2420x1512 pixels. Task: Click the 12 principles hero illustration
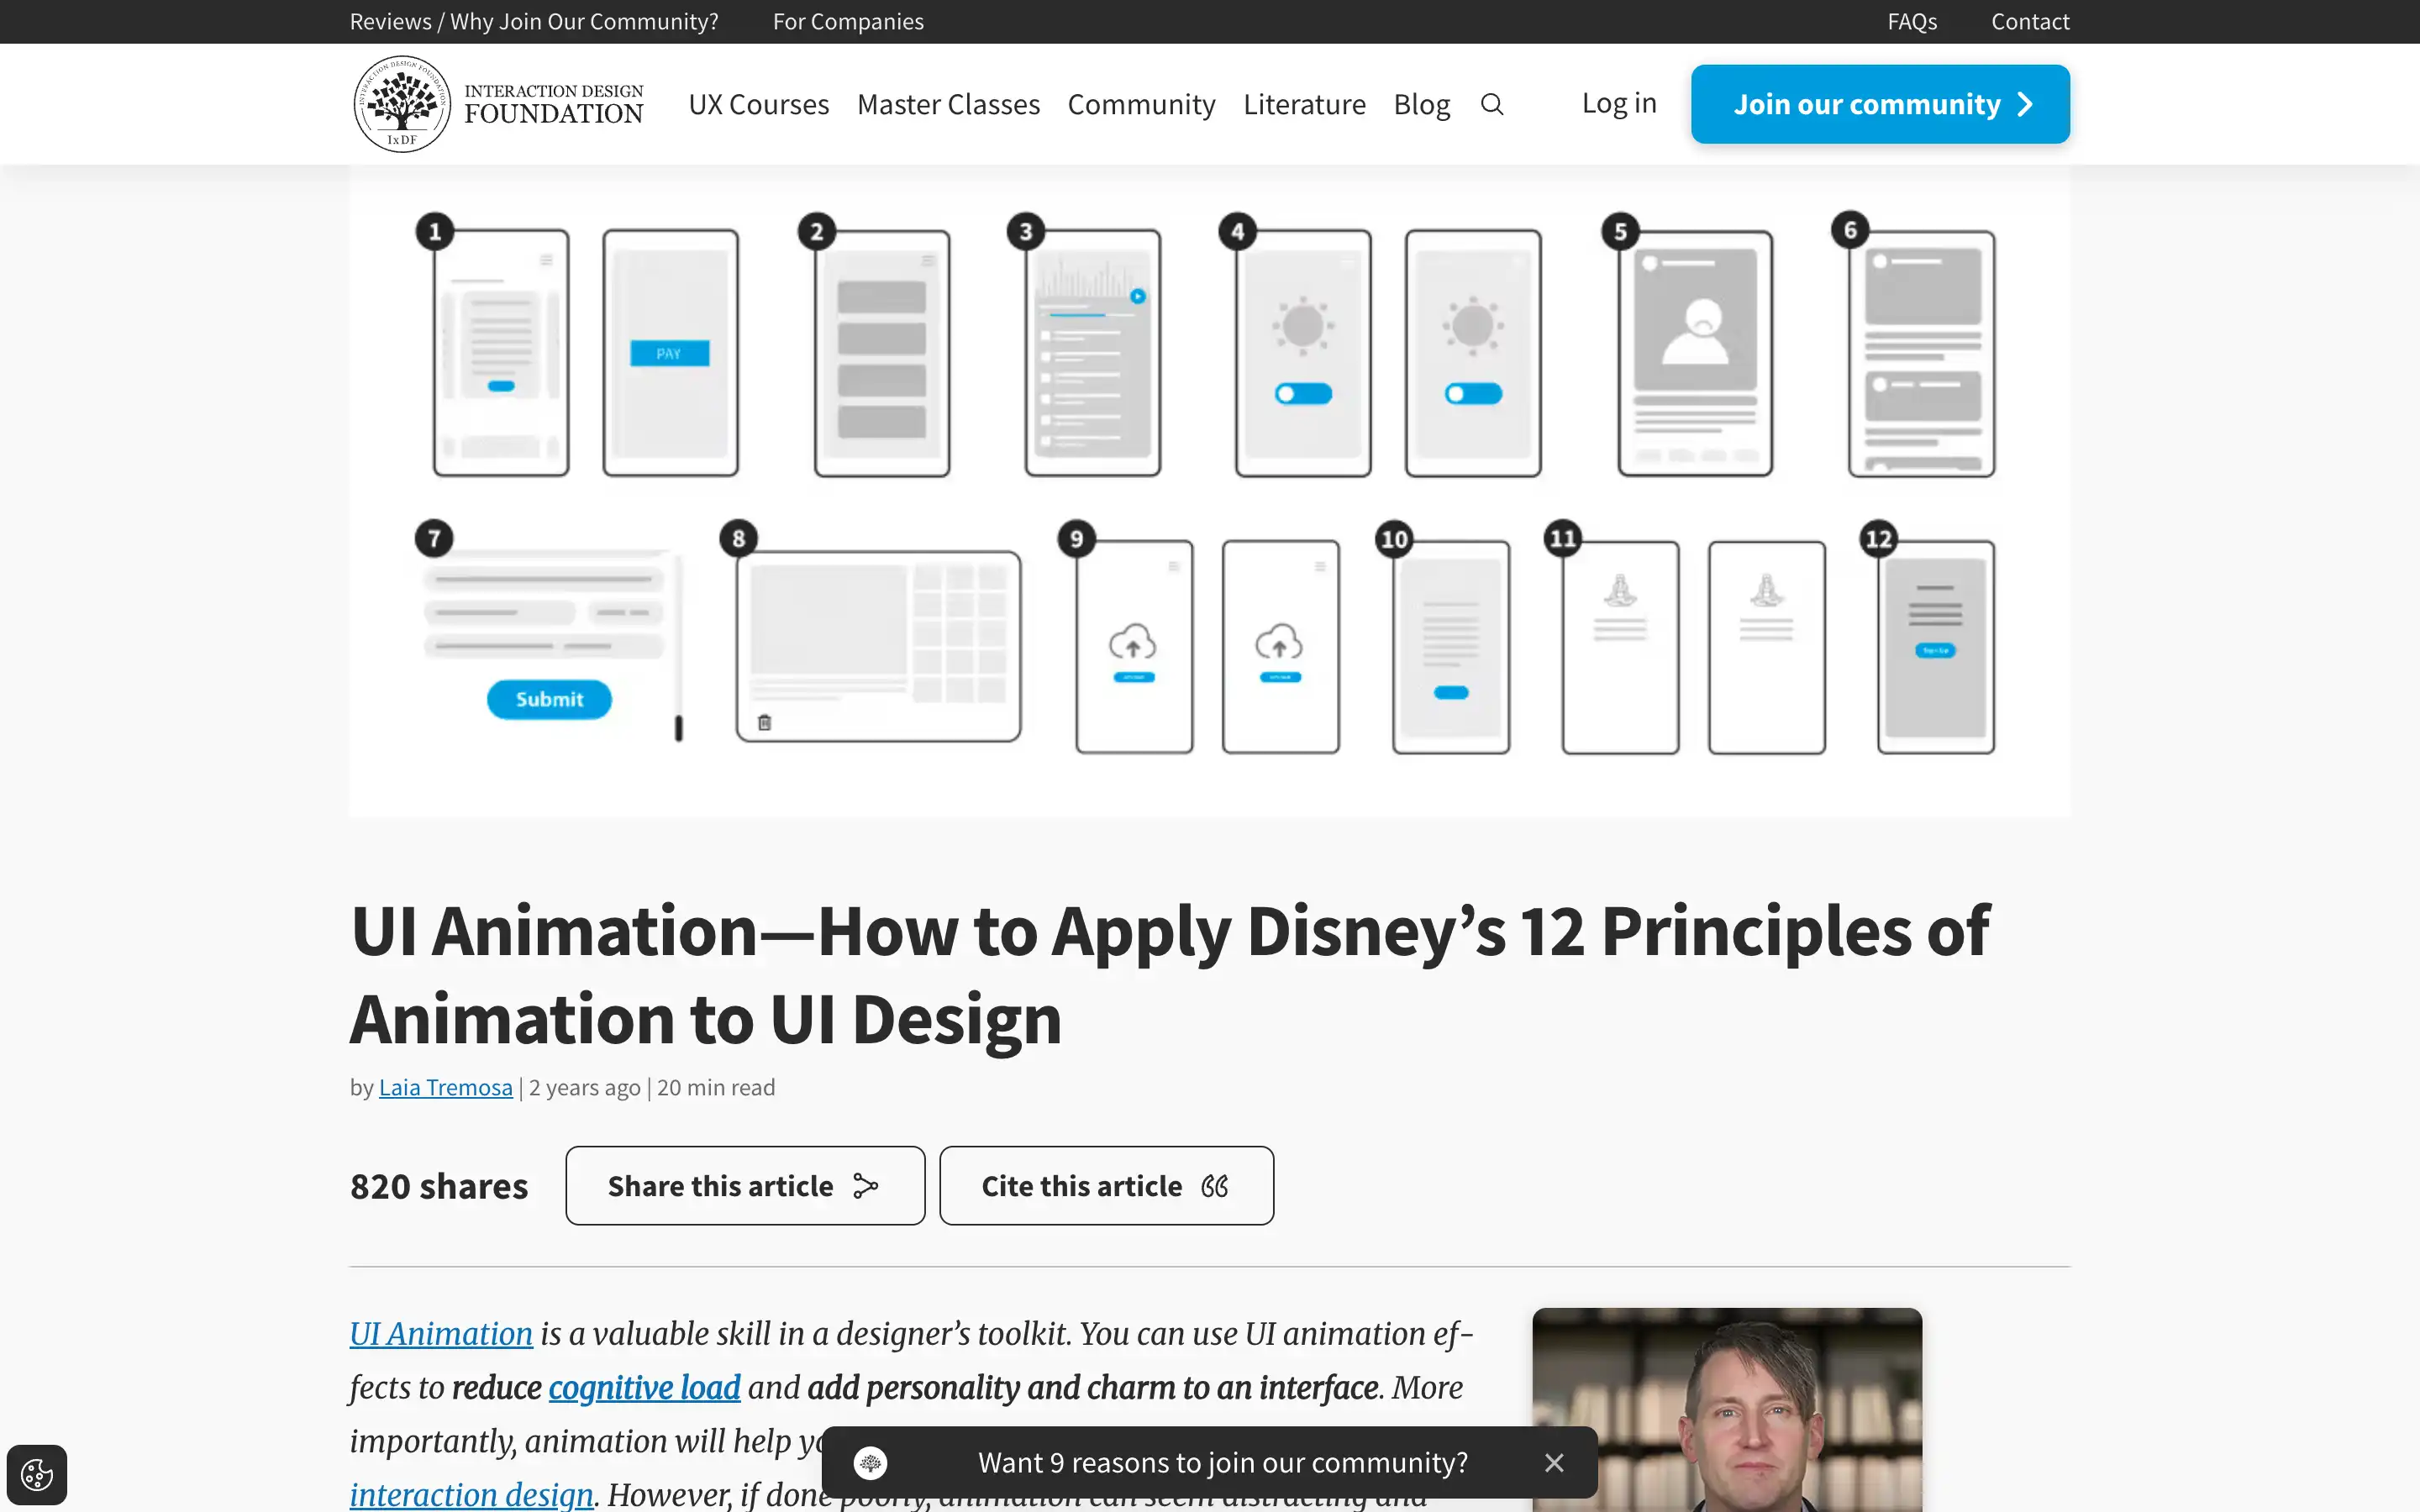[1209, 490]
